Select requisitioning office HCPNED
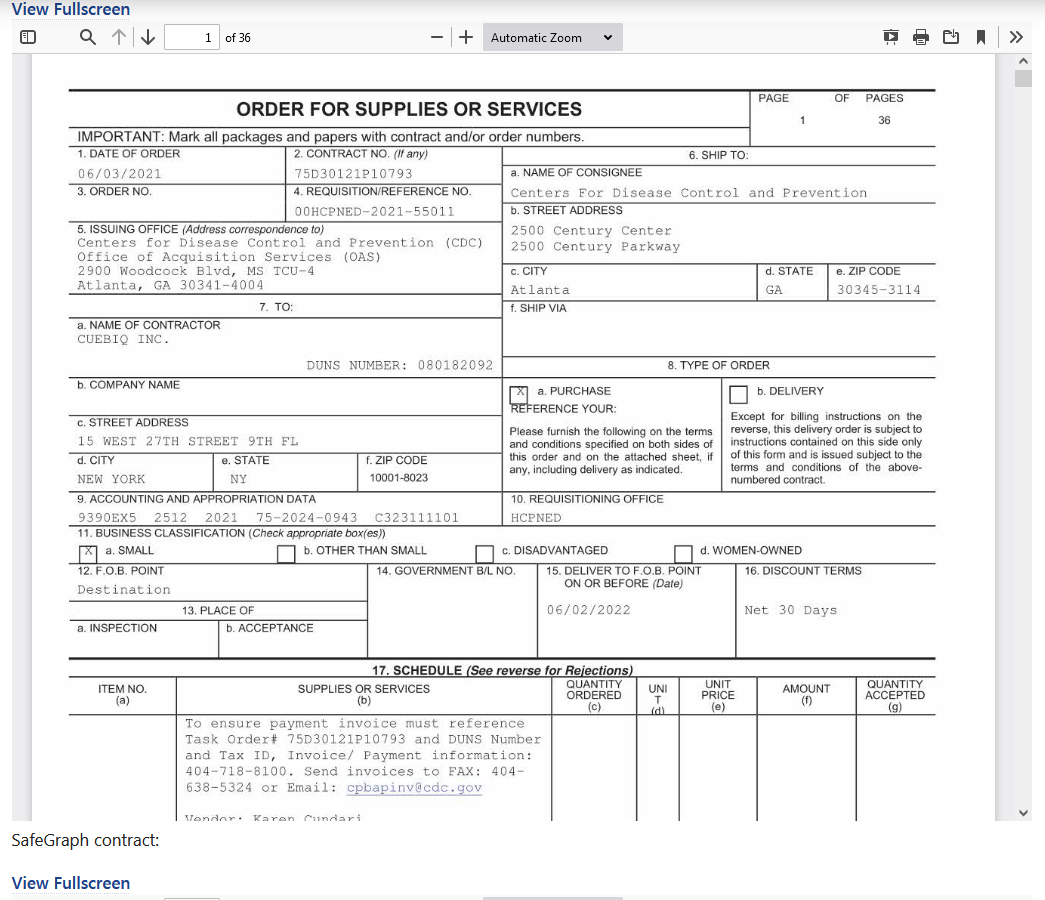This screenshot has height=900, width=1045. pos(536,518)
